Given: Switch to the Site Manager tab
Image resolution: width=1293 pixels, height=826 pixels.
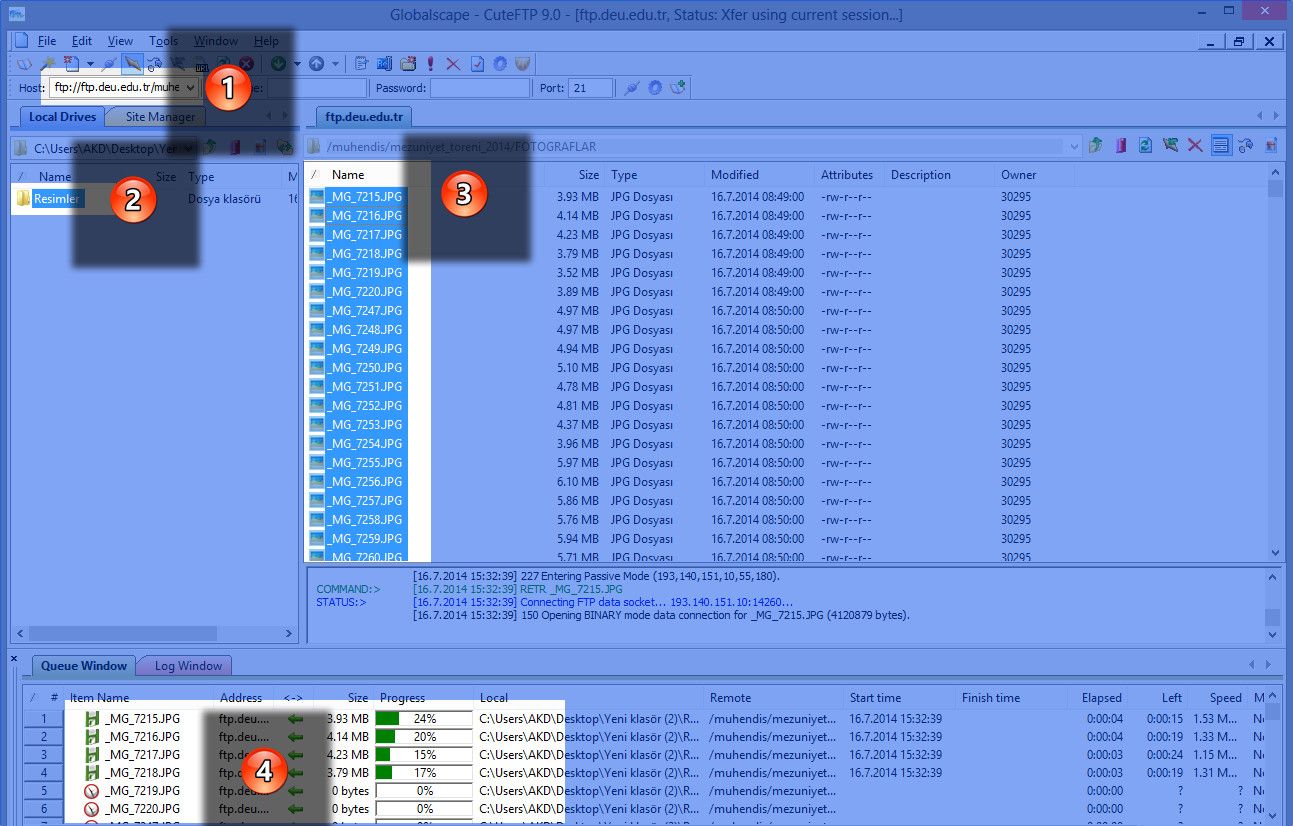Looking at the screenshot, I should click(x=160, y=117).
